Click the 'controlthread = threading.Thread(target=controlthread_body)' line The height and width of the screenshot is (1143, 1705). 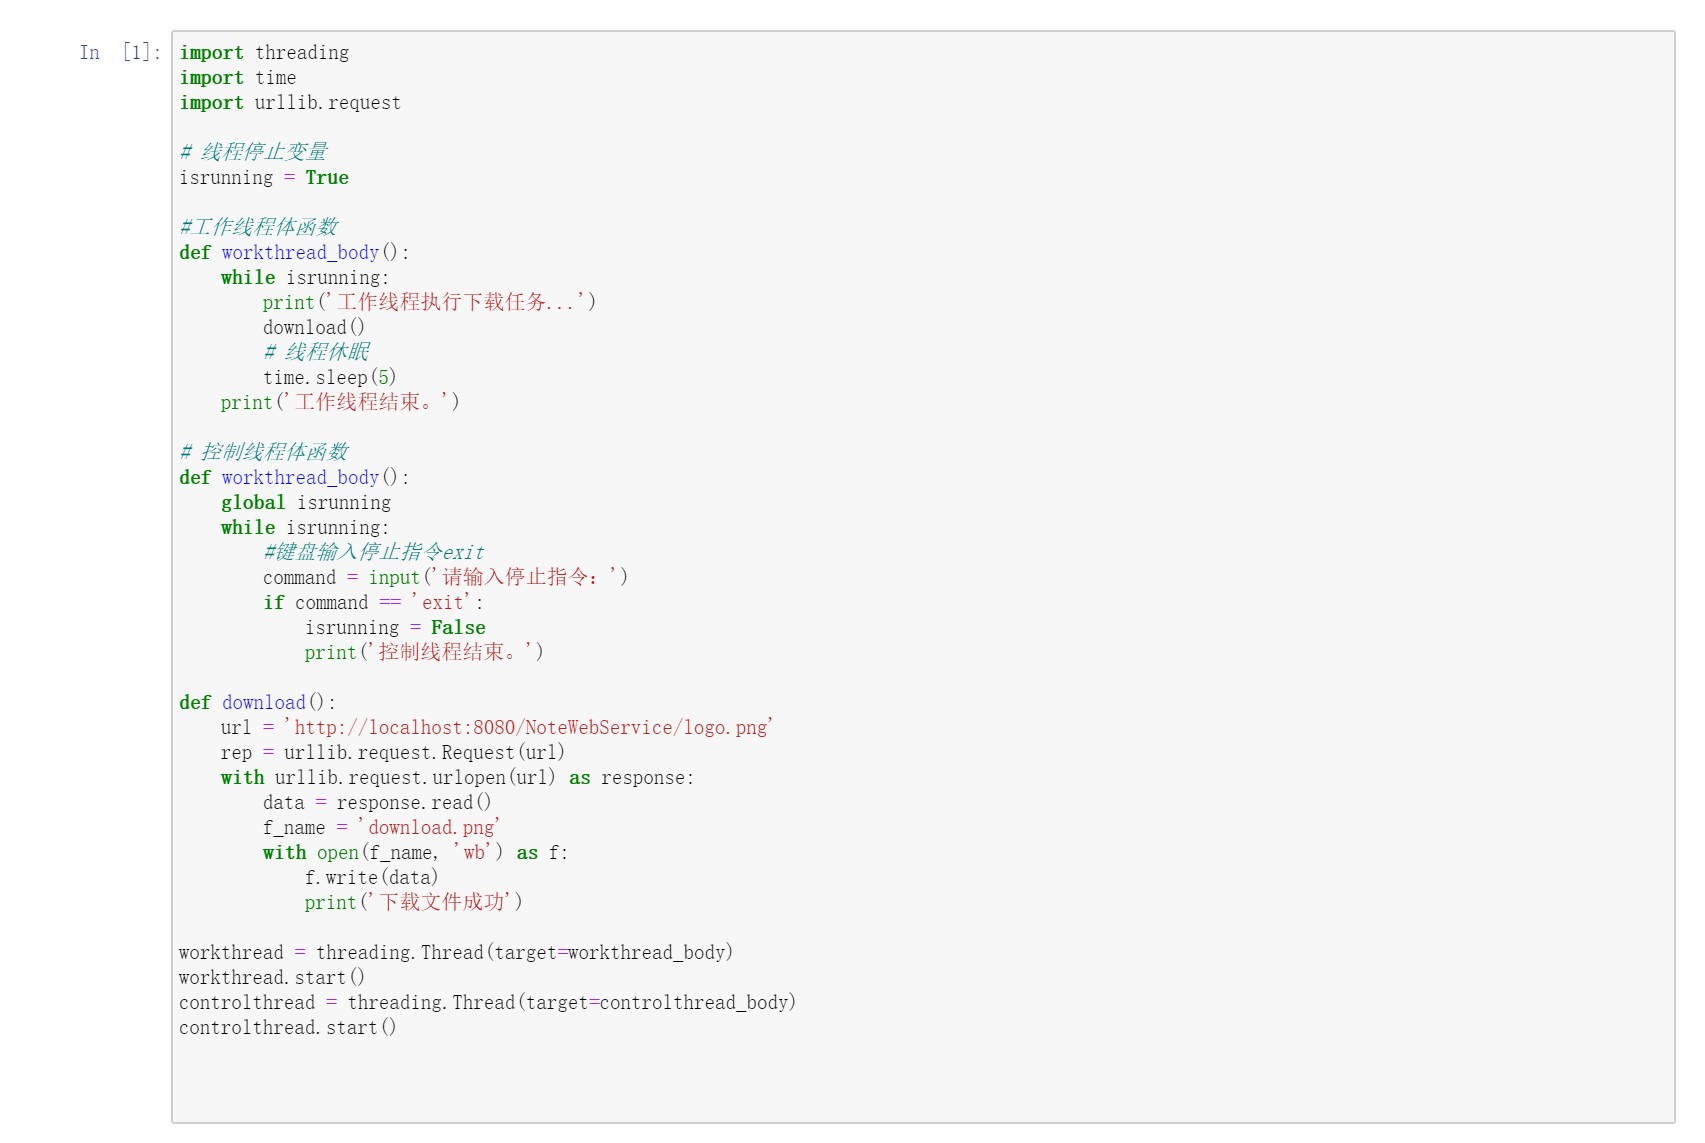(488, 1002)
